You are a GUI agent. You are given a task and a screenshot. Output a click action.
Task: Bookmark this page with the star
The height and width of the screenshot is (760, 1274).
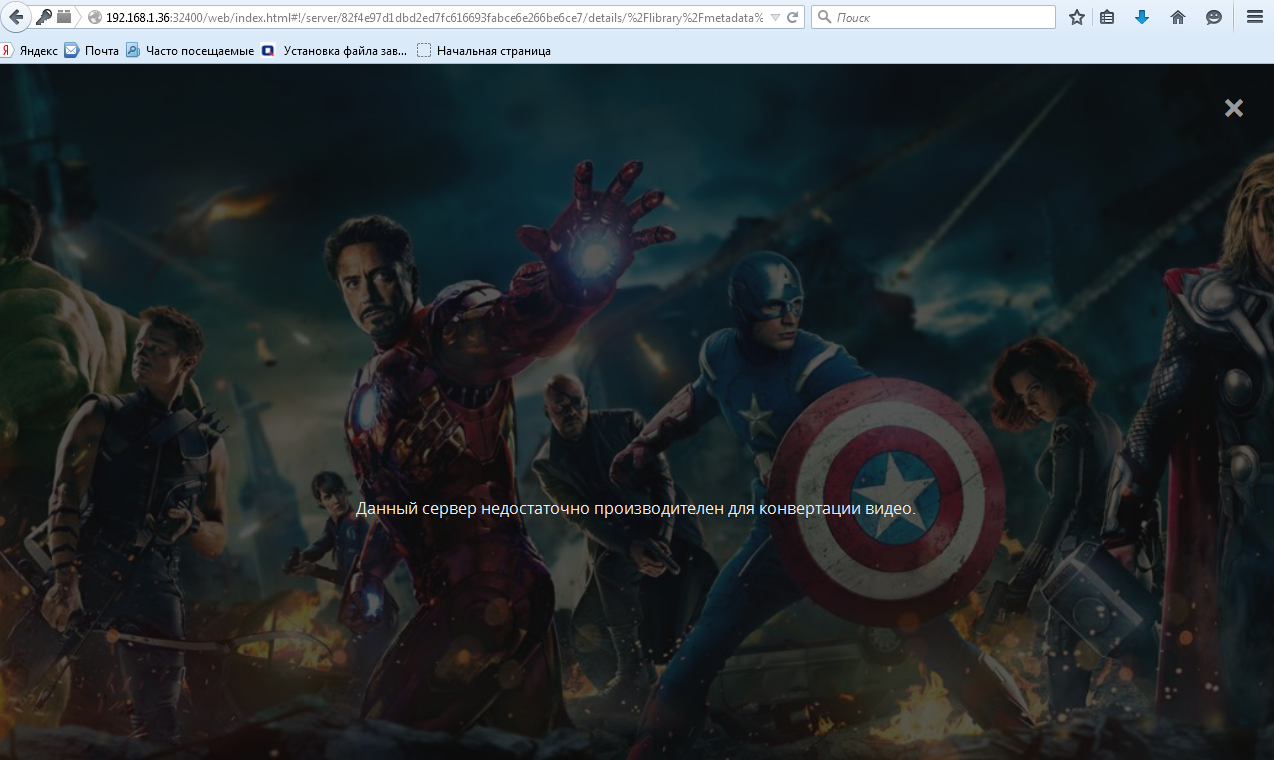click(x=1077, y=17)
